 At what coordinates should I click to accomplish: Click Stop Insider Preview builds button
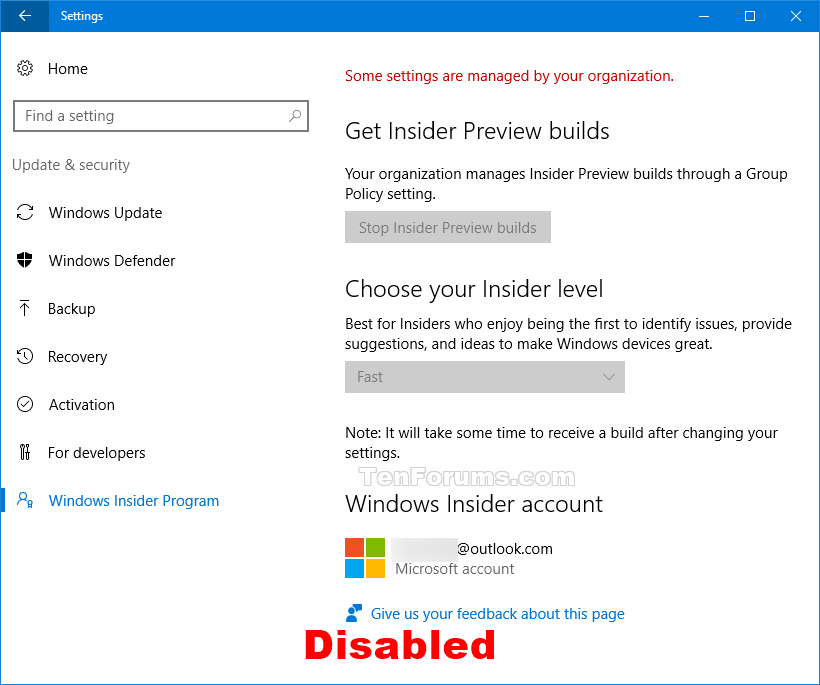pyautogui.click(x=448, y=227)
